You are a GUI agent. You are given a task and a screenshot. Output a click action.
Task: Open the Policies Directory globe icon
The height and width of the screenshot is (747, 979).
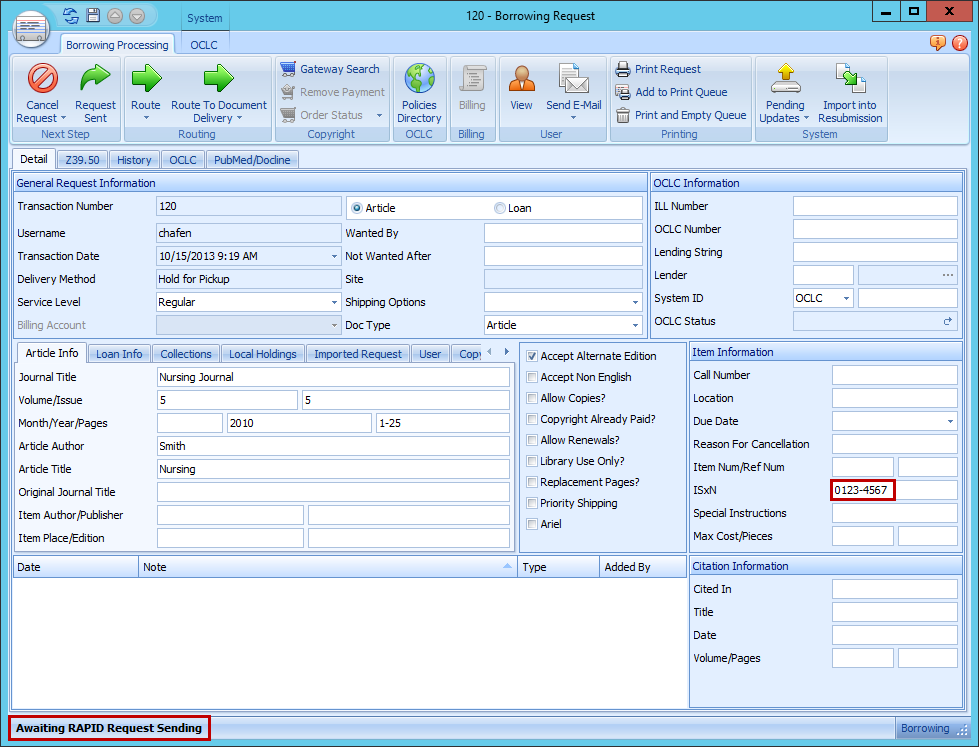419,79
